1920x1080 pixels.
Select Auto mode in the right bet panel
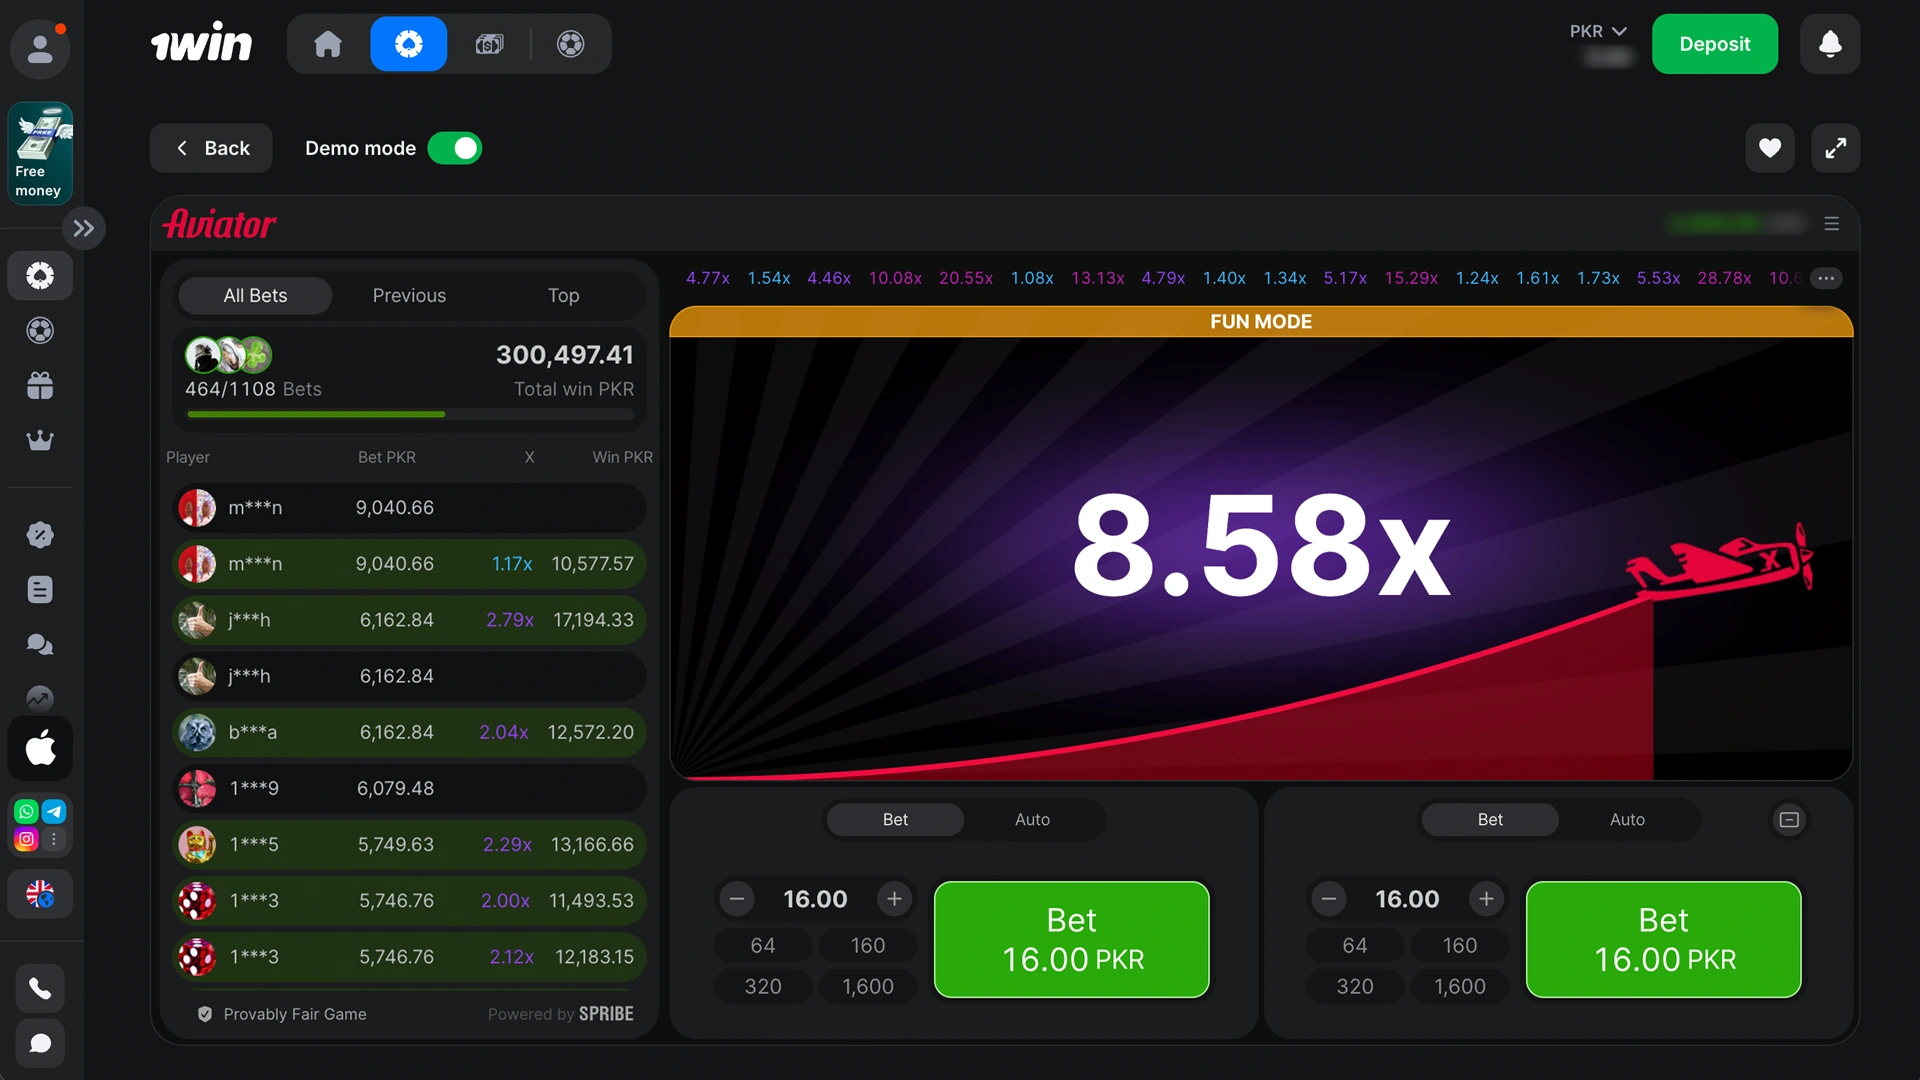1627,819
